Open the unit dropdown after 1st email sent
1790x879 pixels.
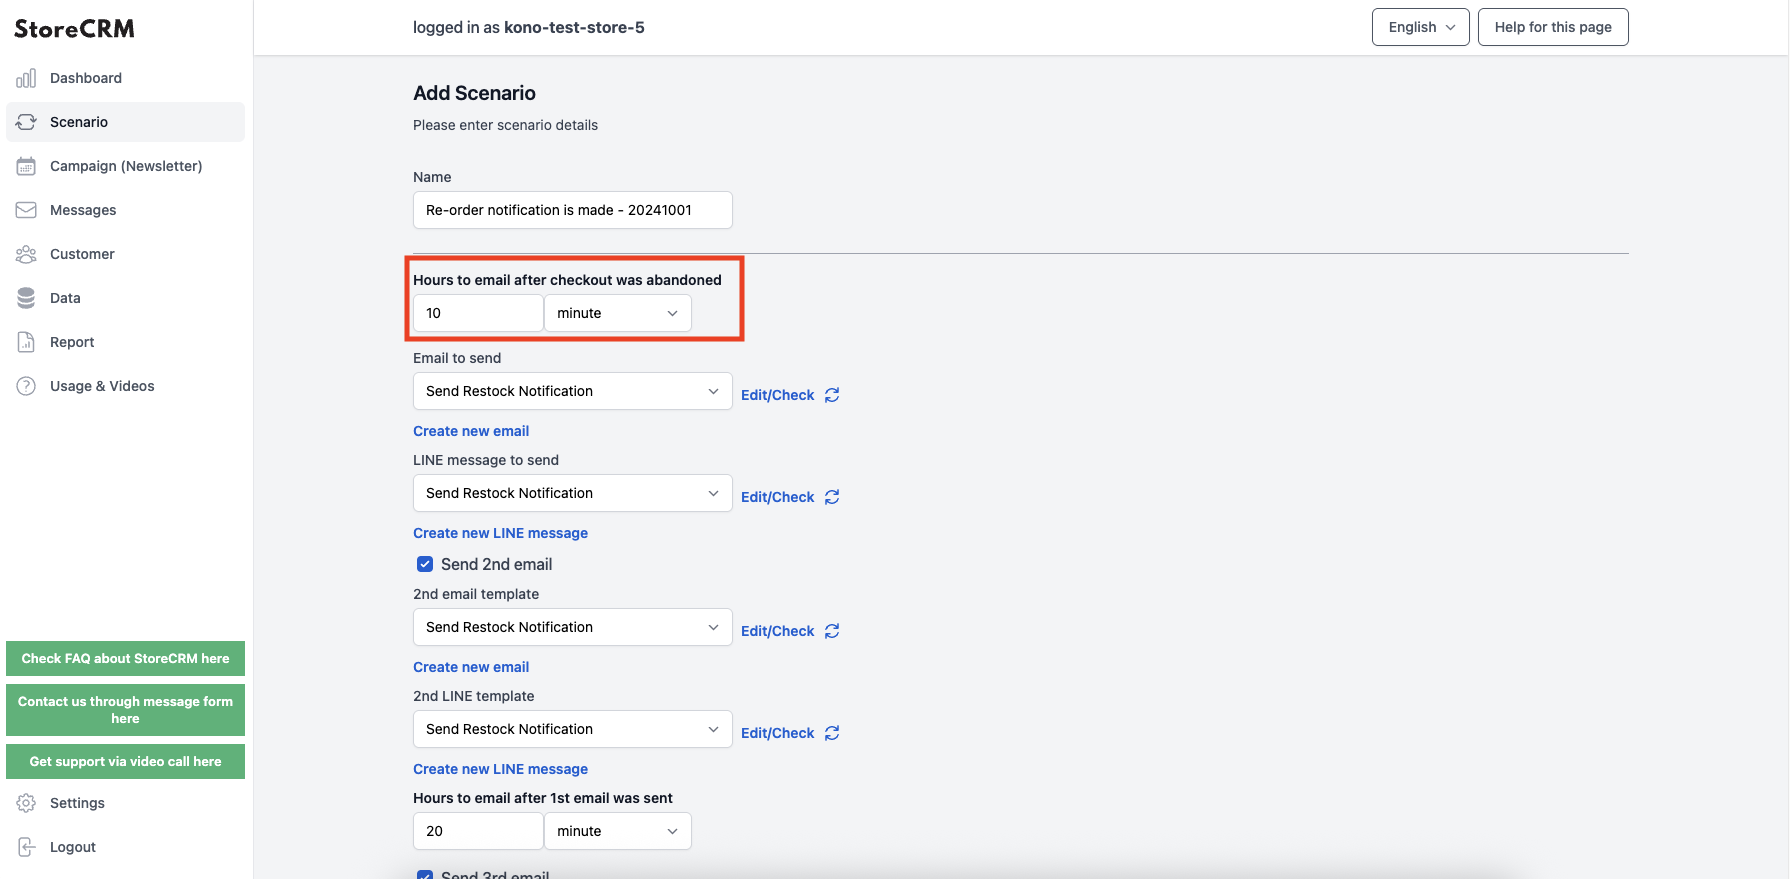point(618,831)
